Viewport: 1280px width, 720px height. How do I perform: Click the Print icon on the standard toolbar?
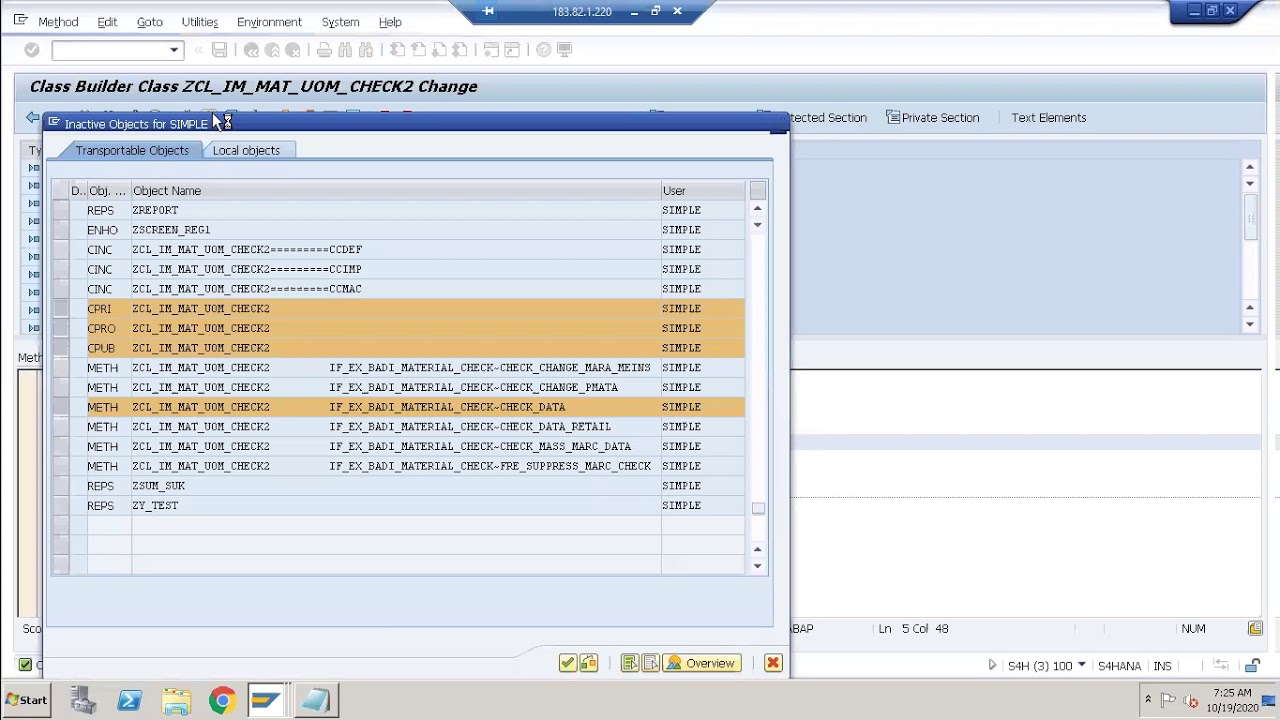point(324,50)
